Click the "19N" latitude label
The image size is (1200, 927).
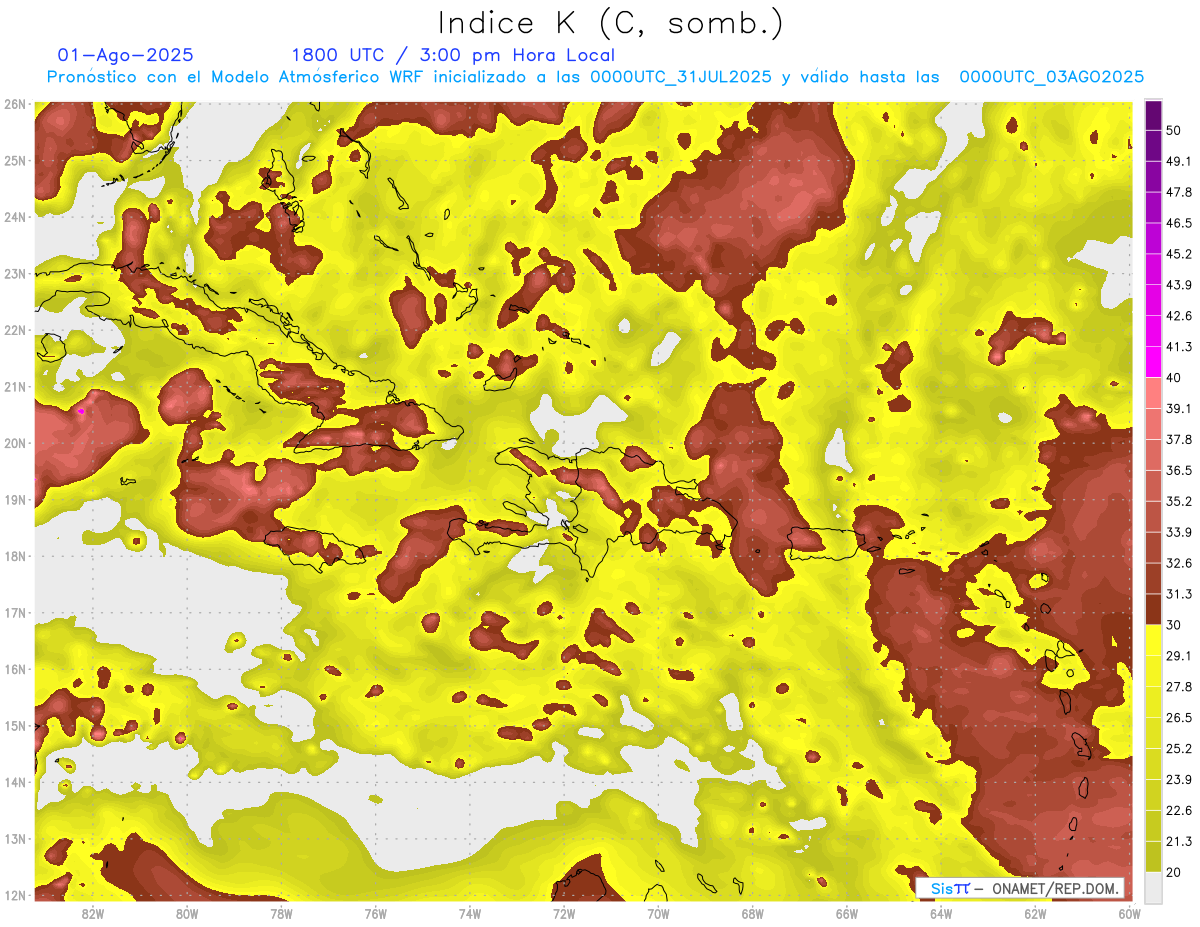click(x=15, y=499)
